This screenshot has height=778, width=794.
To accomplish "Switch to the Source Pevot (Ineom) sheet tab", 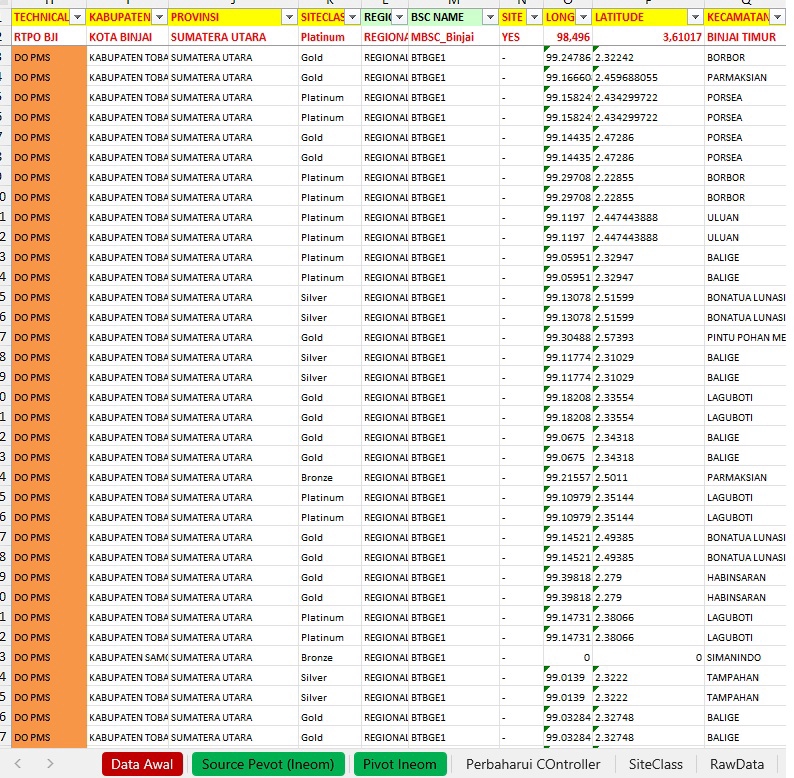I will 268,764.
